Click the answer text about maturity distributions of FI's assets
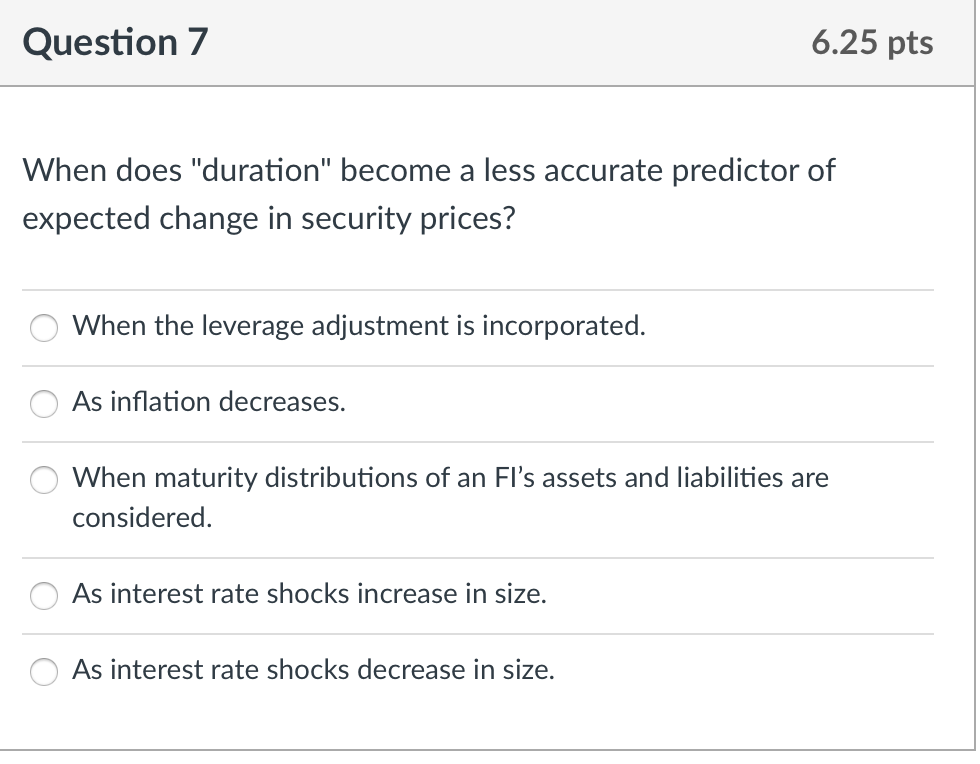 pyautogui.click(x=450, y=479)
